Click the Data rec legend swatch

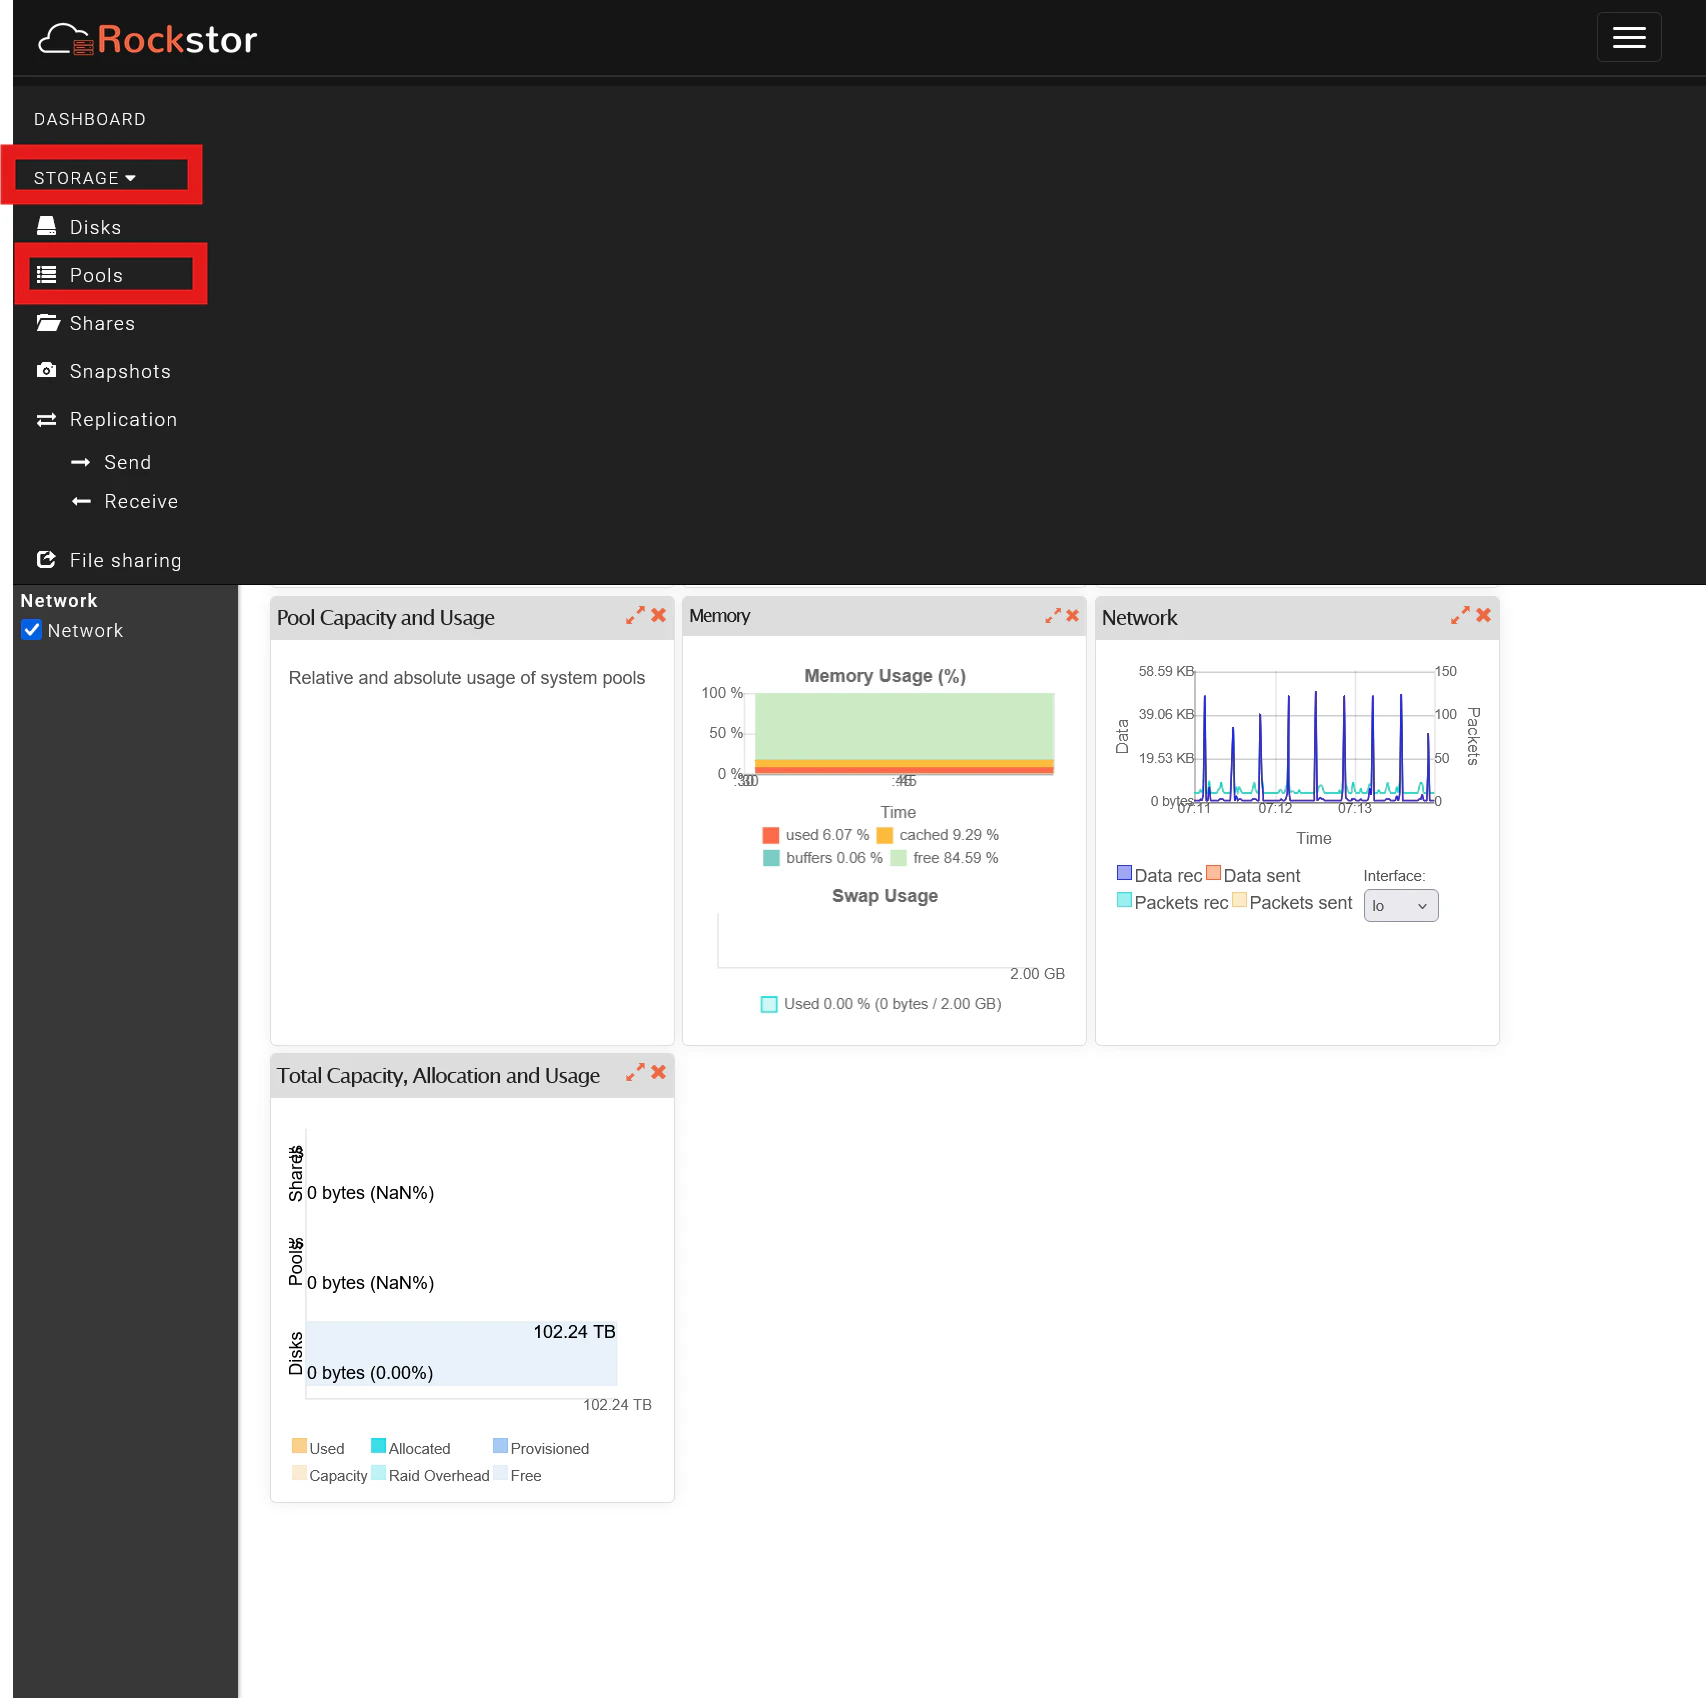pyautogui.click(x=1125, y=873)
